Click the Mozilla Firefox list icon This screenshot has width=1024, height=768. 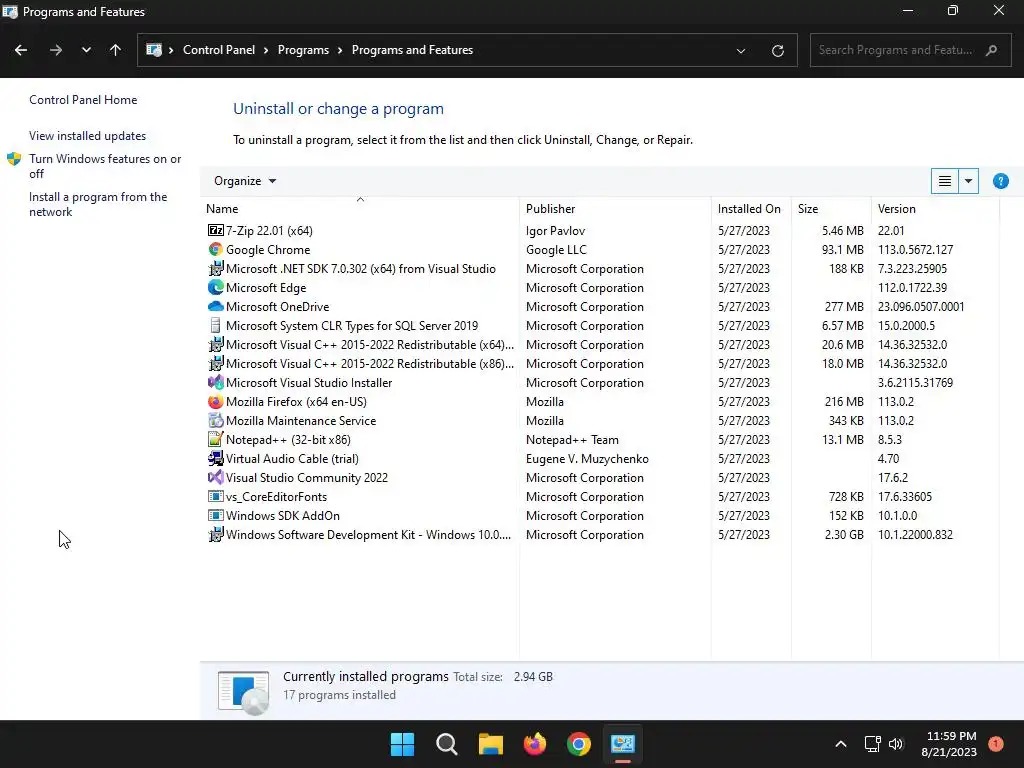coord(216,402)
